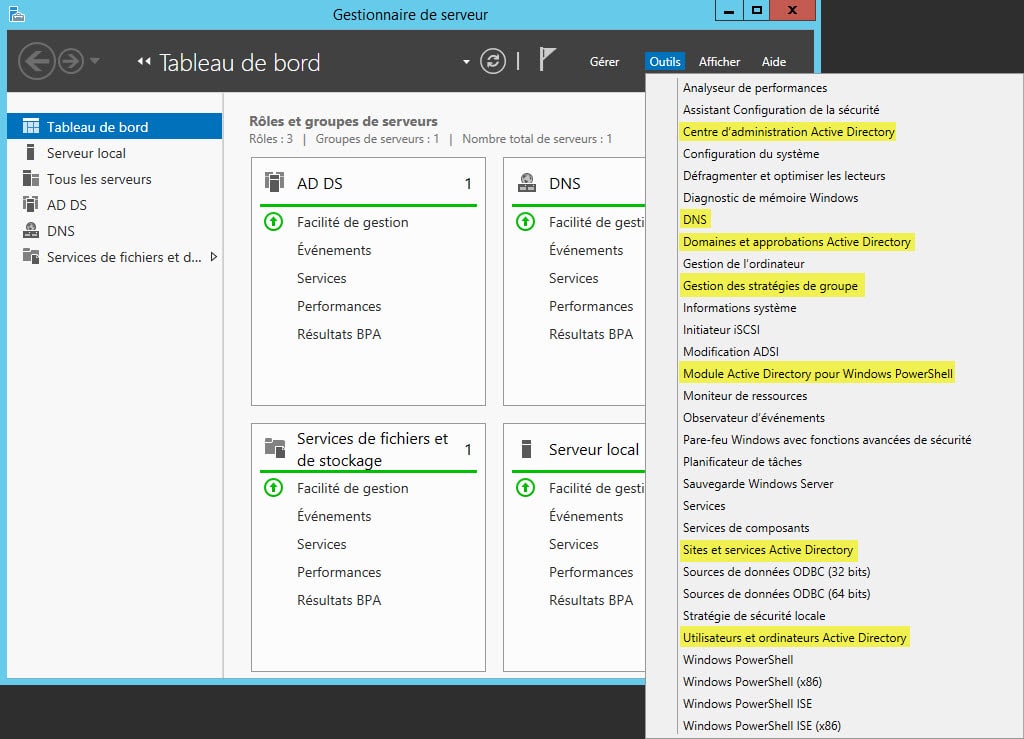
Task: Open Facilité de gestion in AD DS tile
Action: (x=353, y=222)
